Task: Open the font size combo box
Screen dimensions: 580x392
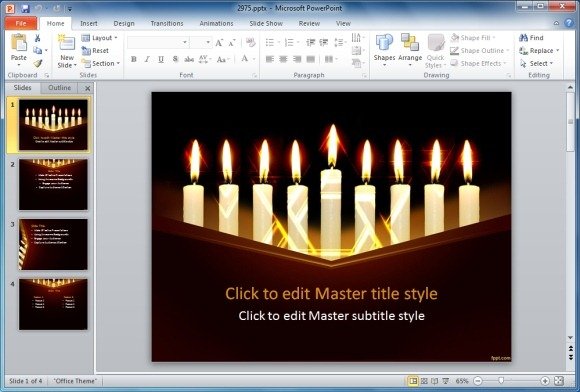Action: [201, 43]
